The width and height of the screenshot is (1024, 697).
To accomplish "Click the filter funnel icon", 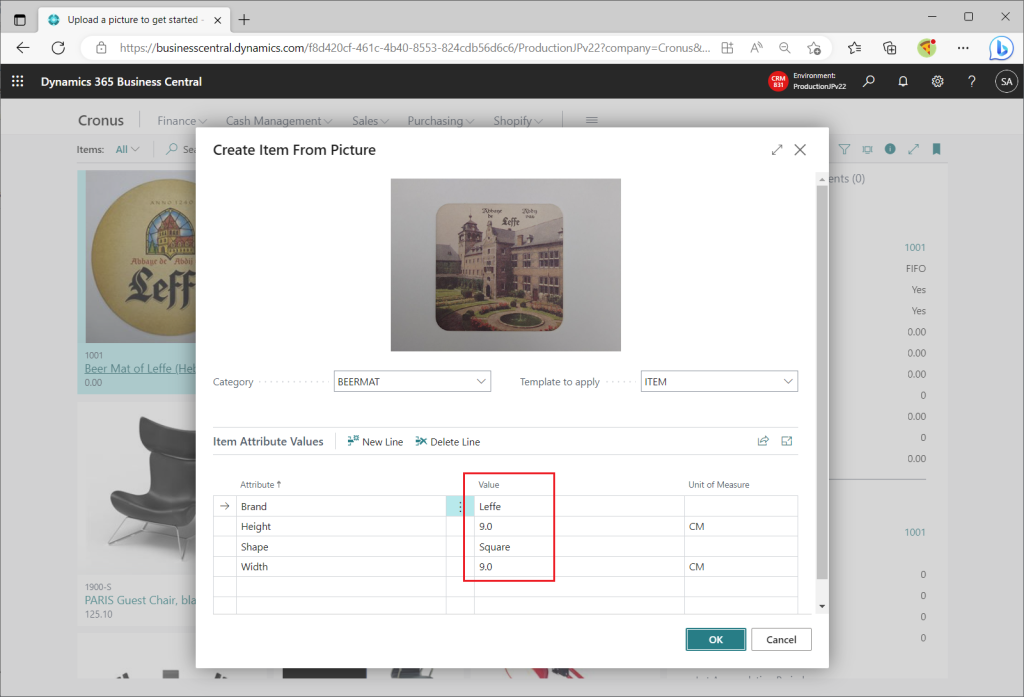I will (844, 149).
